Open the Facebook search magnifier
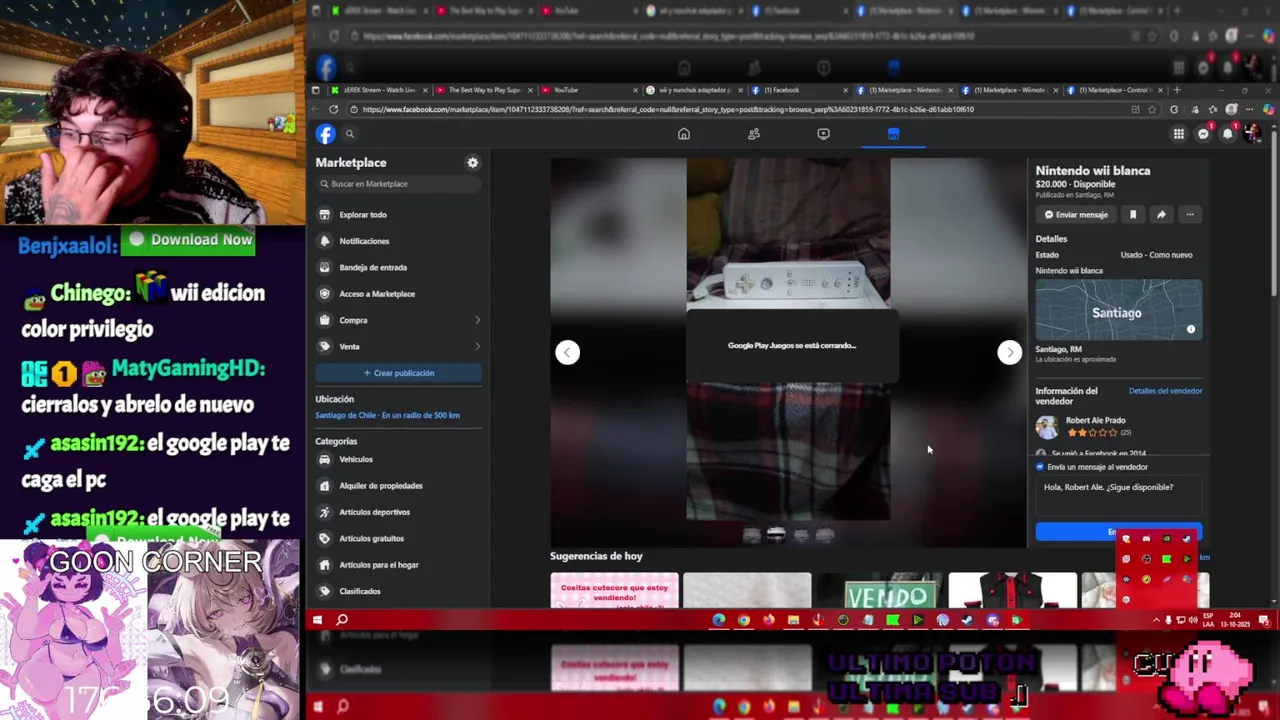The width and height of the screenshot is (1280, 720). pyautogui.click(x=350, y=134)
